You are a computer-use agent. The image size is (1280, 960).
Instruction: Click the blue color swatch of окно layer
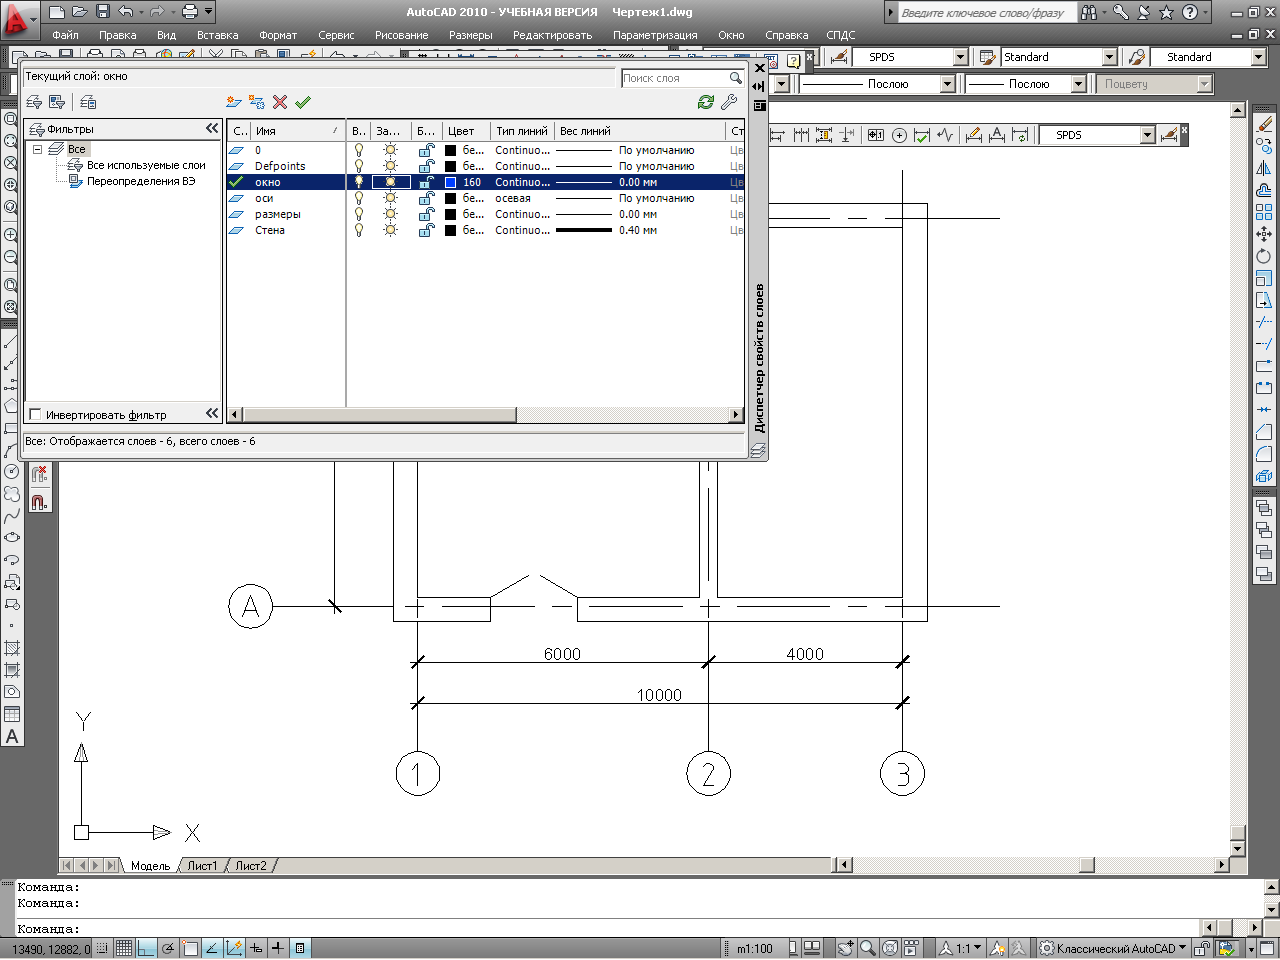(x=450, y=182)
